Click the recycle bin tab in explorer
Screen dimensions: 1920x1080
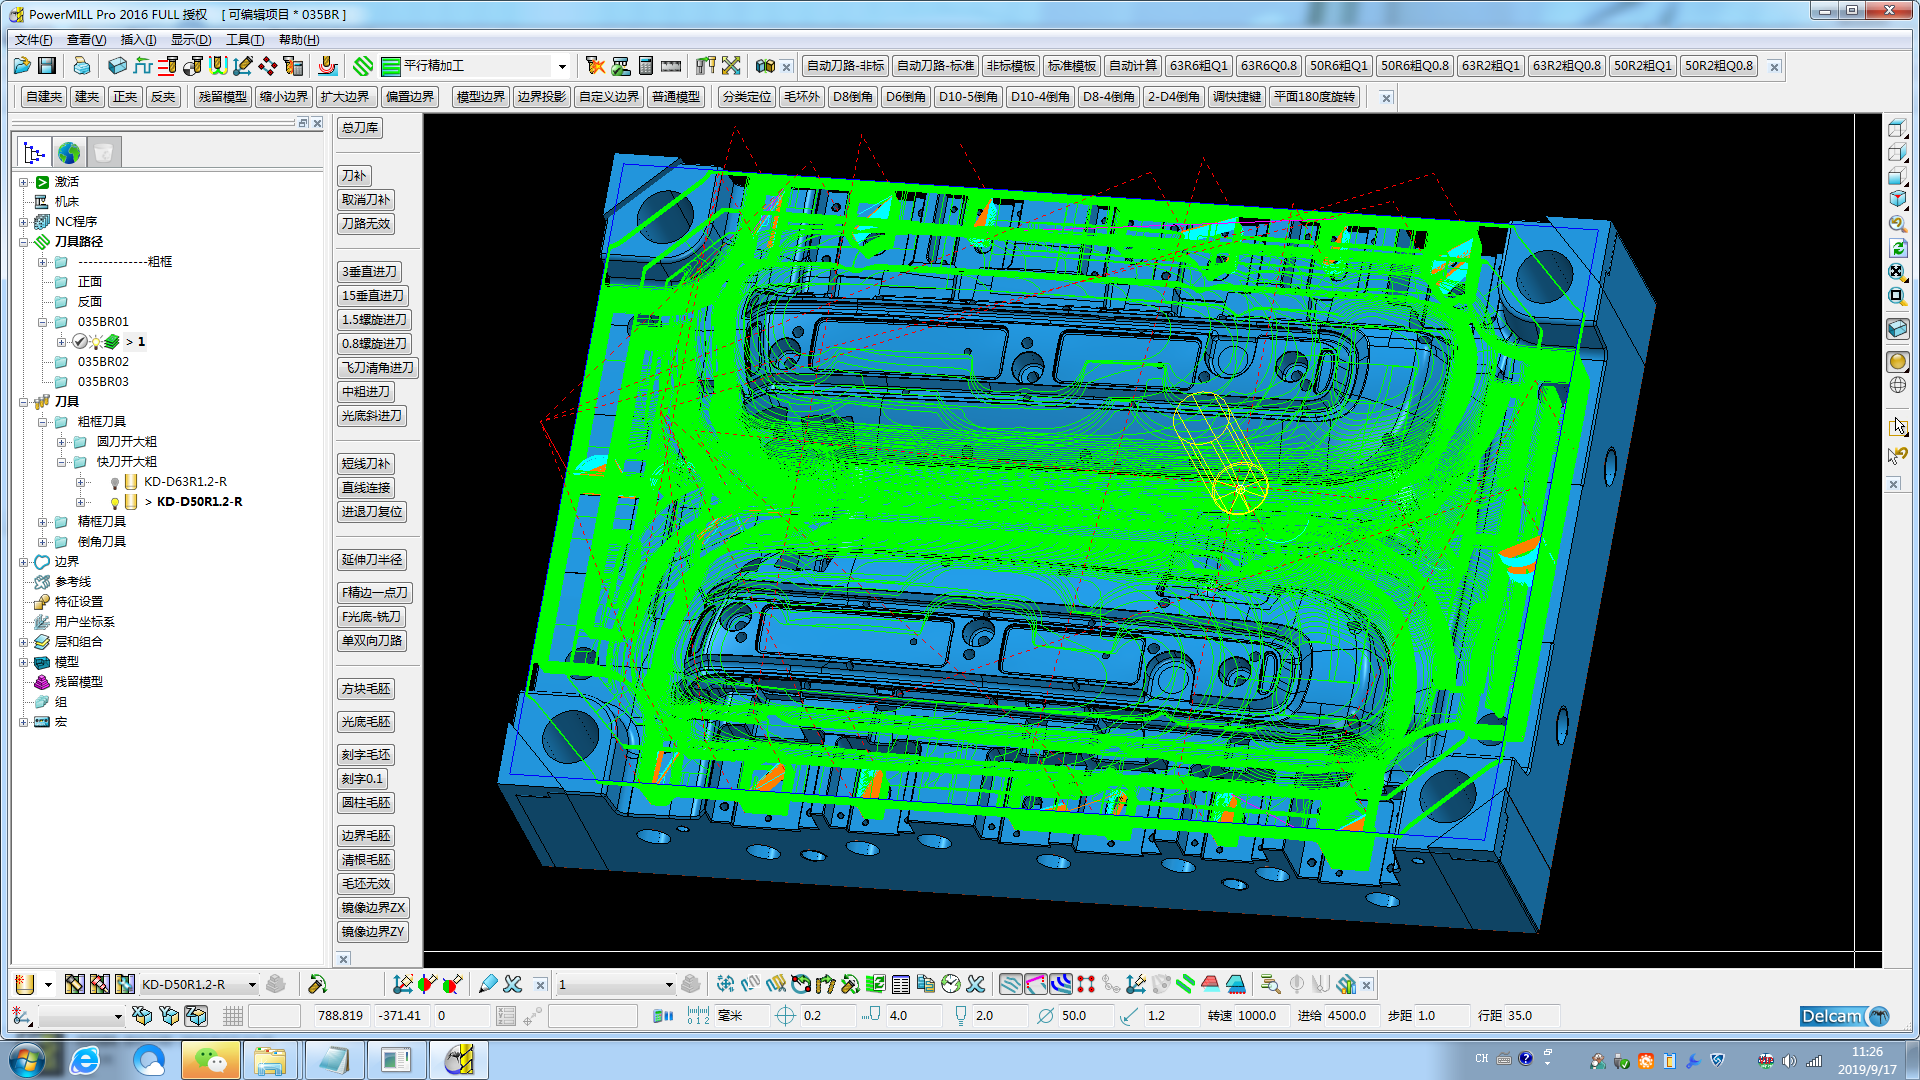pos(103,153)
